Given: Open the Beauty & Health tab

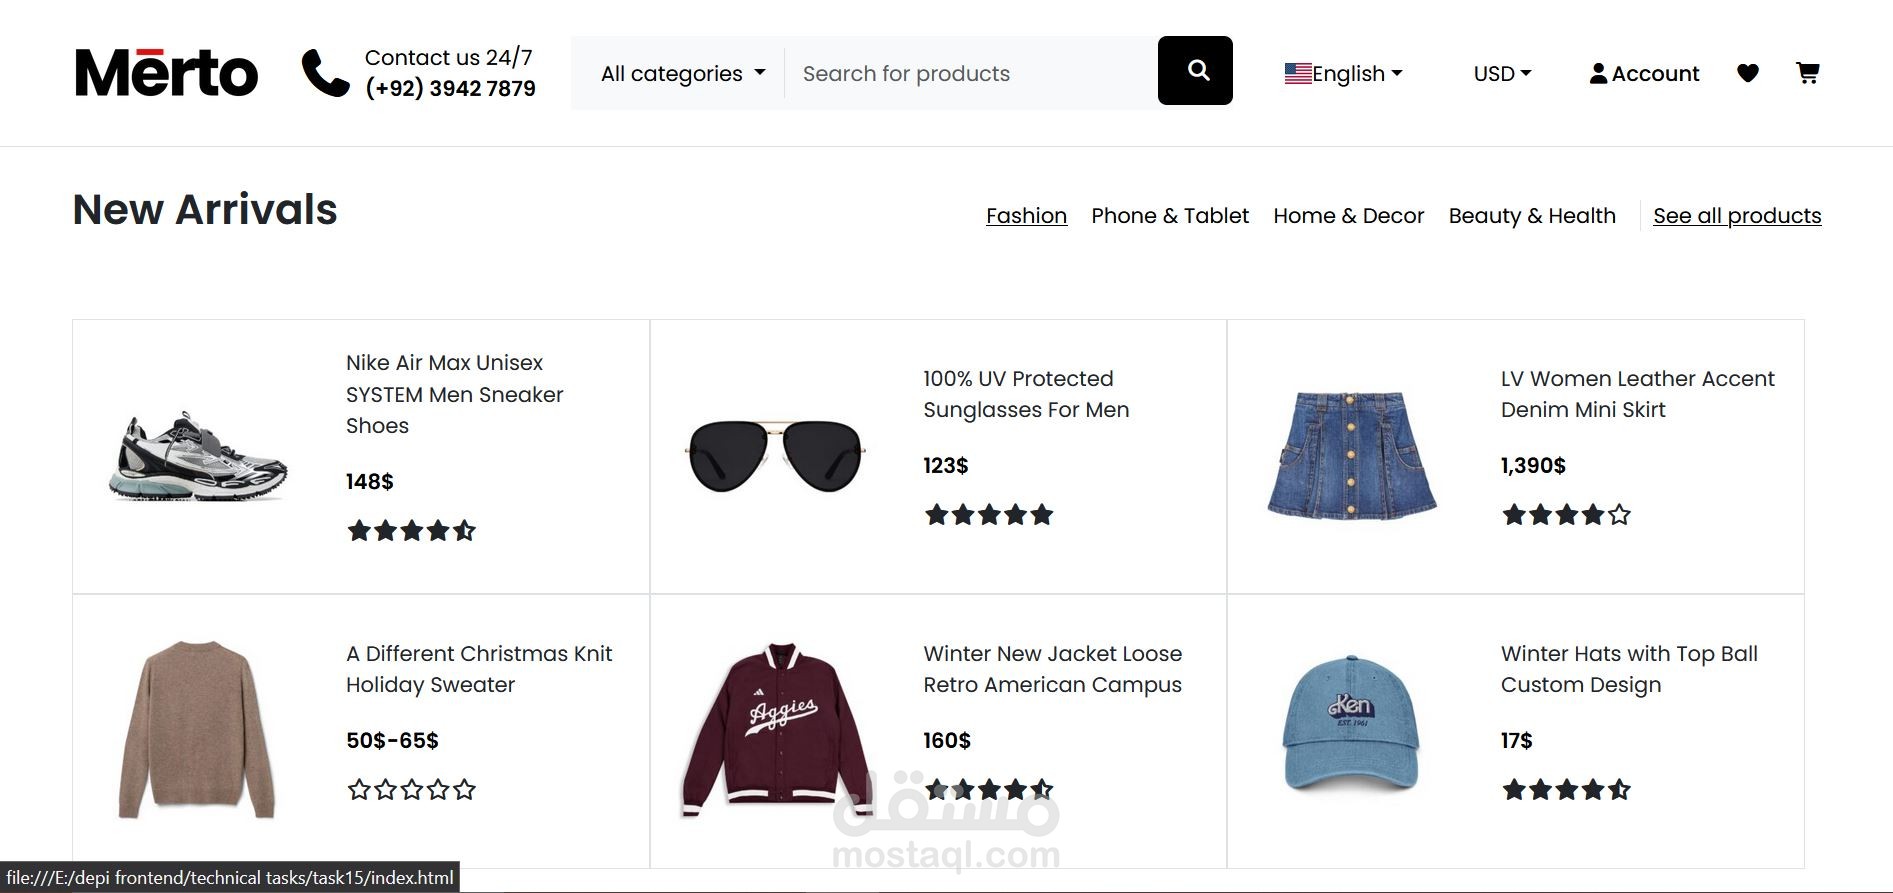Looking at the screenshot, I should 1532,216.
